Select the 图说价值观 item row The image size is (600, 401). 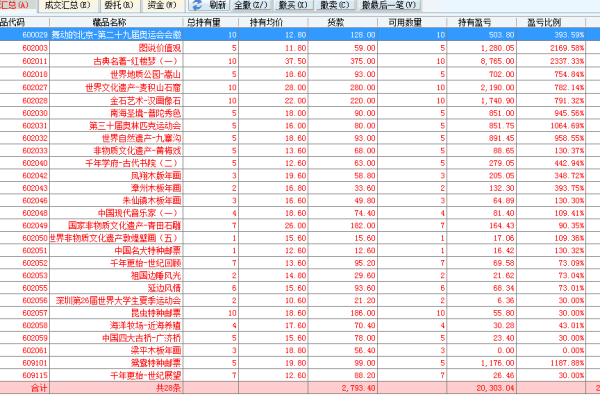coord(300,48)
